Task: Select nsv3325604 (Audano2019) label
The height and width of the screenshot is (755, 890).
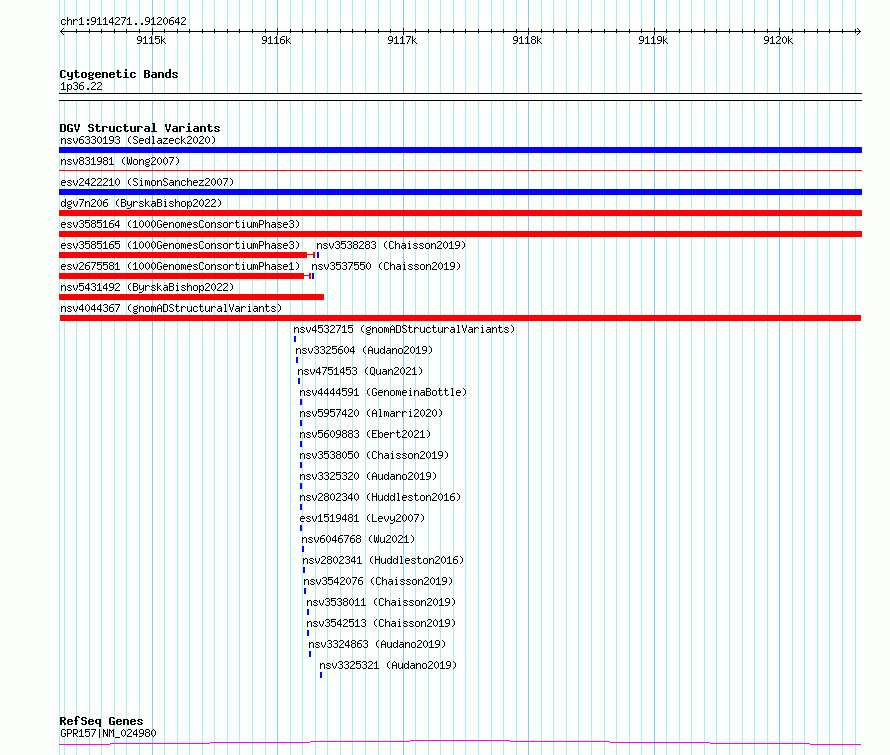Action: 364,350
